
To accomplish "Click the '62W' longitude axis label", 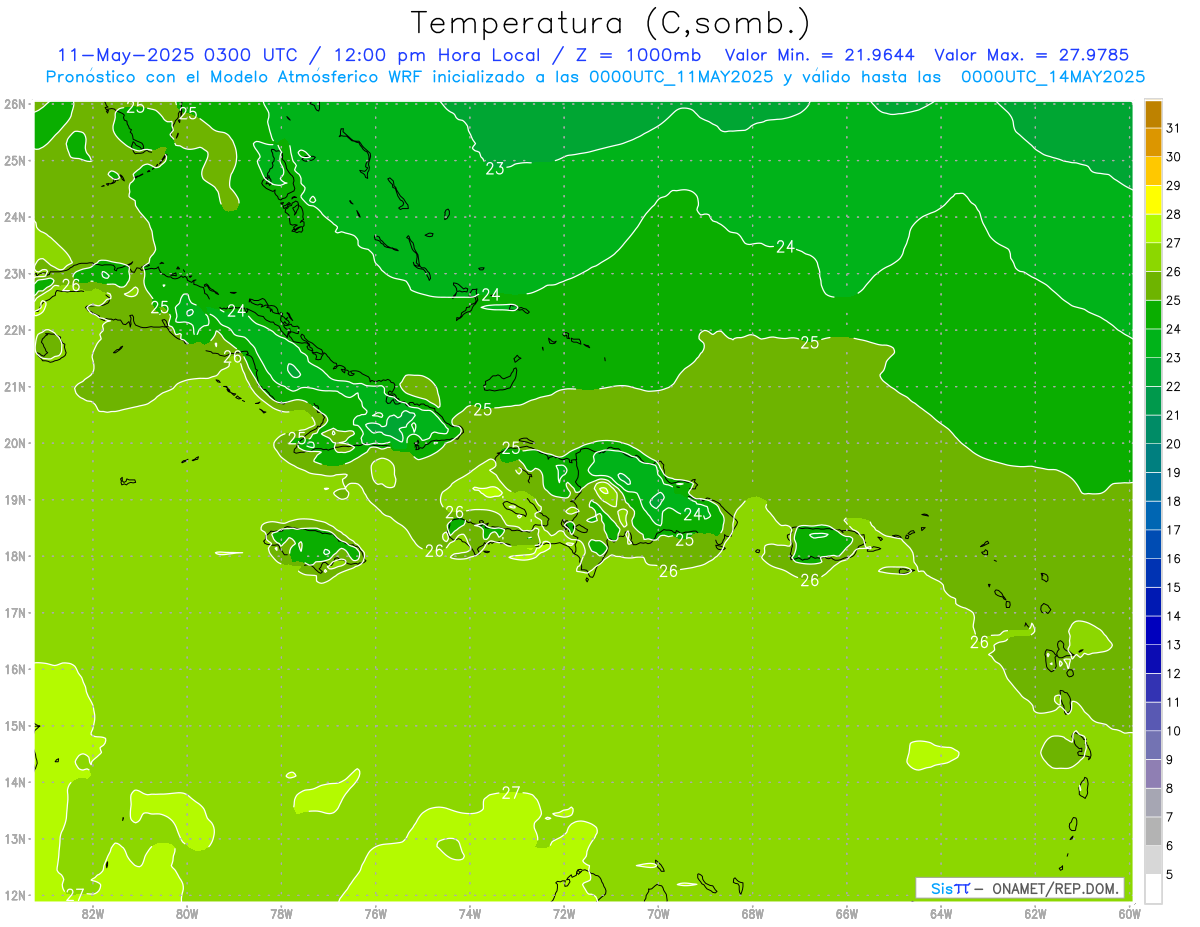I will (1035, 913).
